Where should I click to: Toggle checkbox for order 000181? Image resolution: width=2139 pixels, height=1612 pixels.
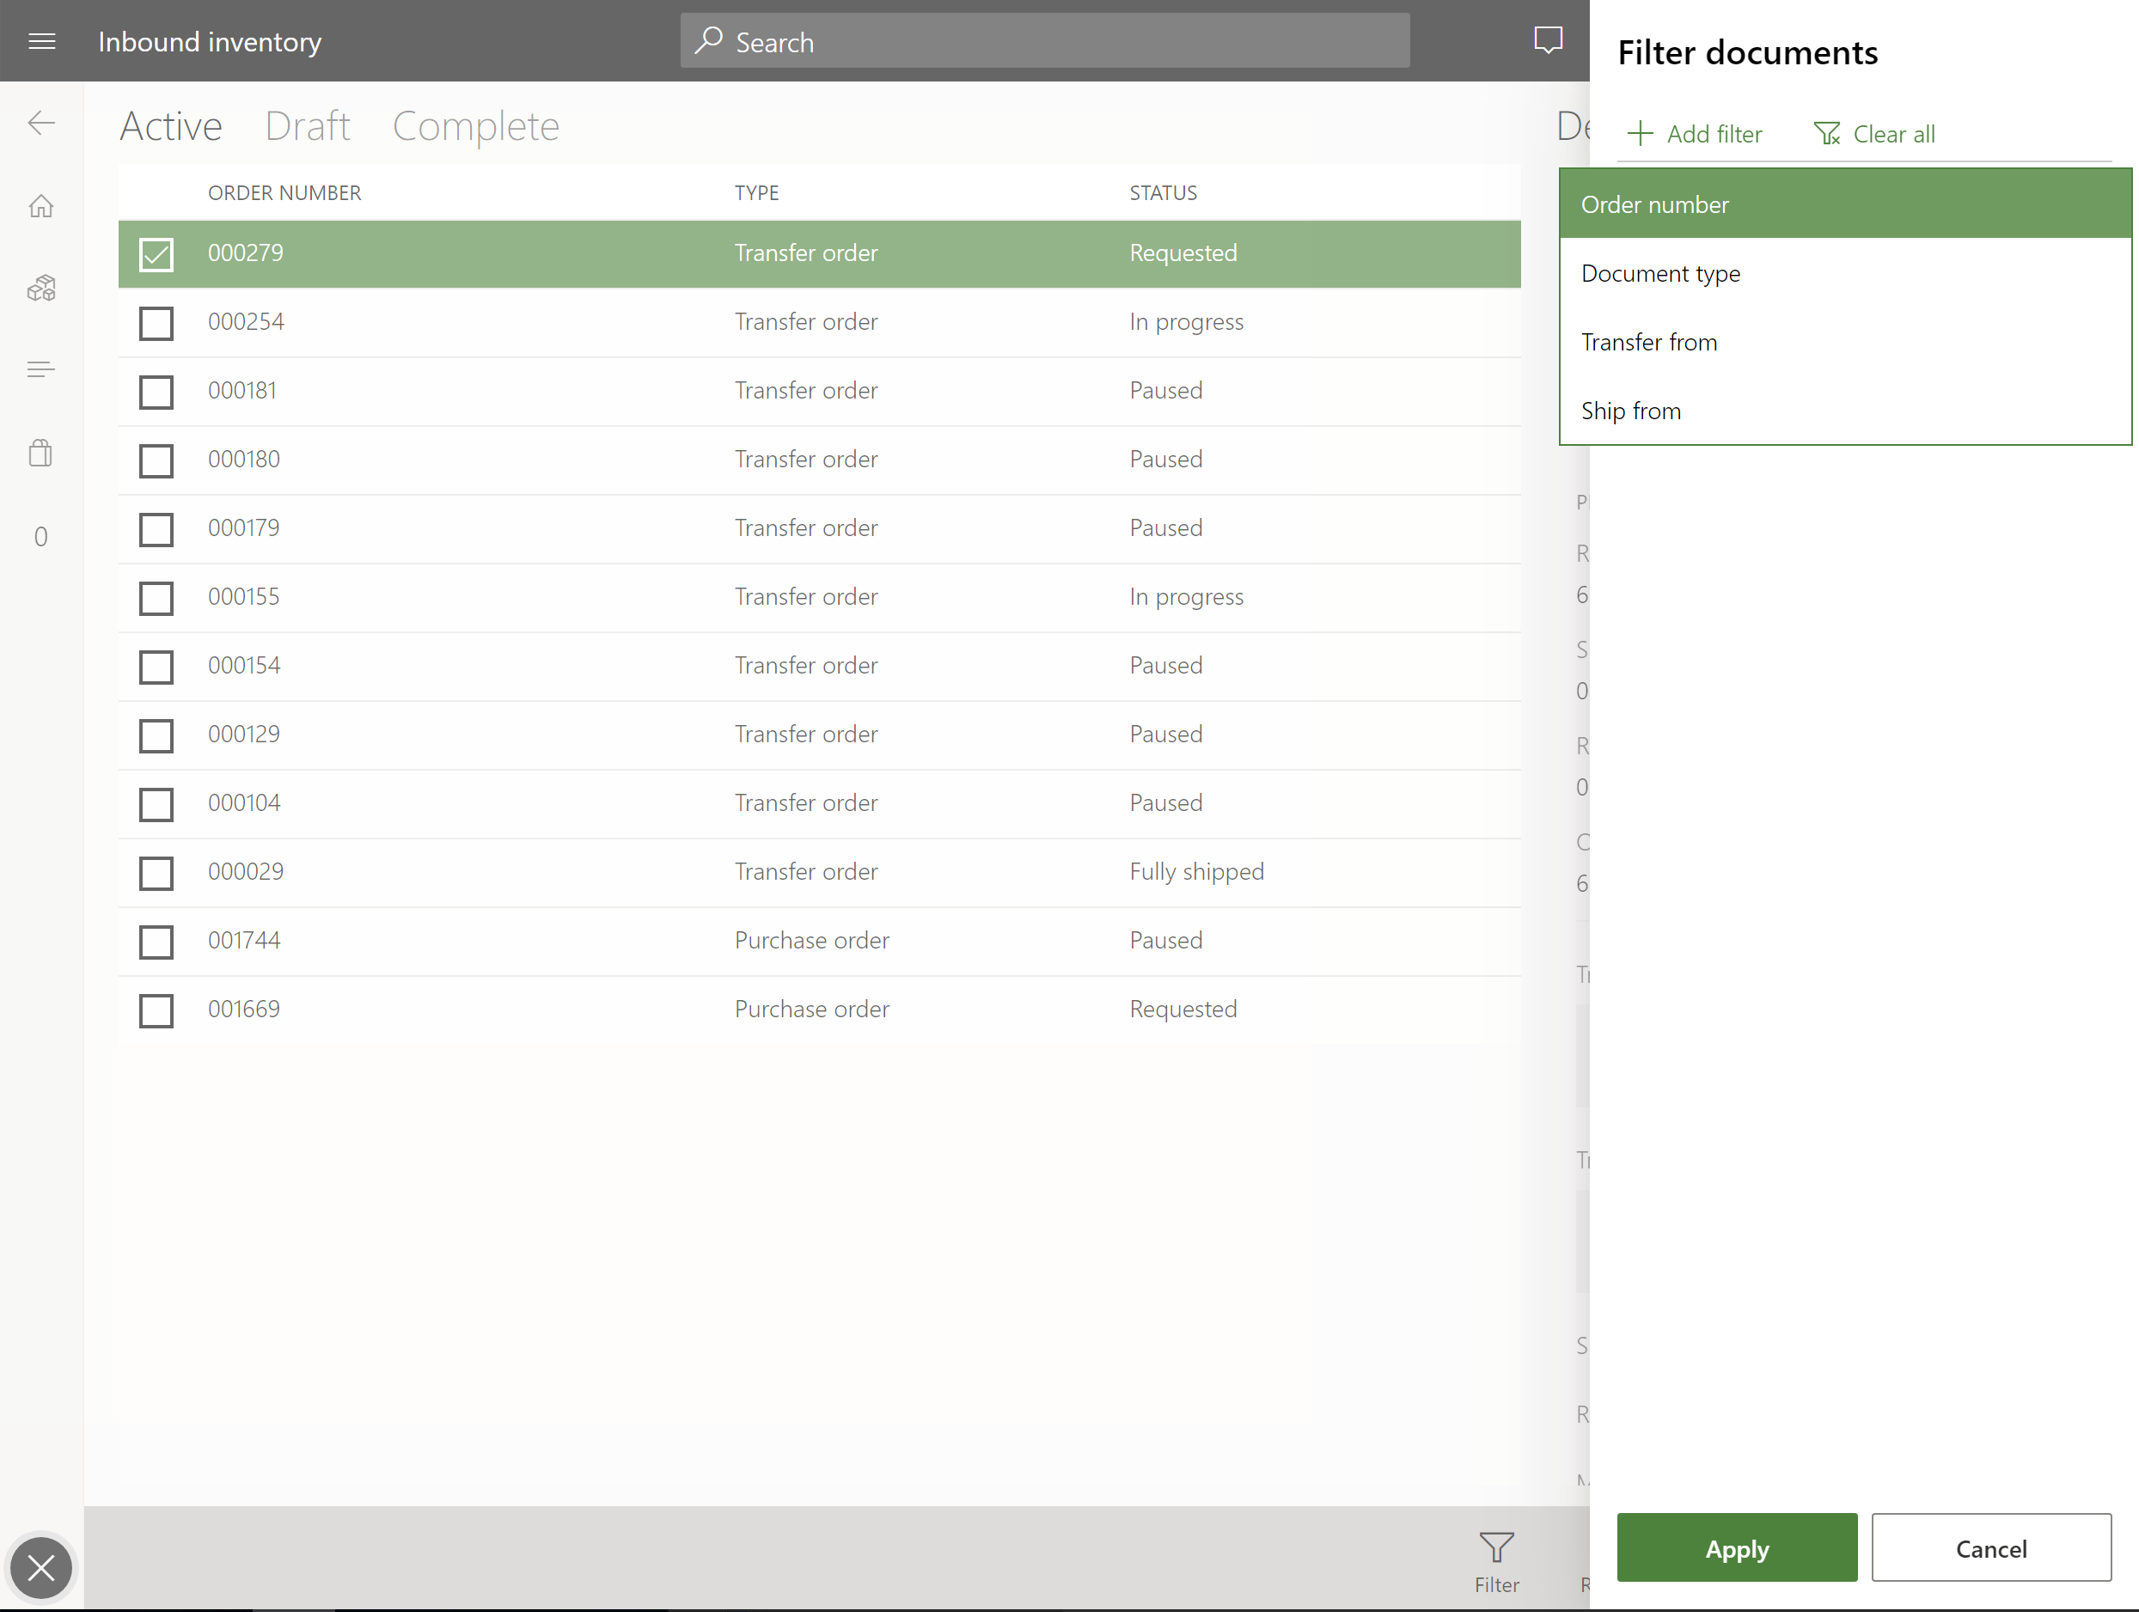click(154, 391)
